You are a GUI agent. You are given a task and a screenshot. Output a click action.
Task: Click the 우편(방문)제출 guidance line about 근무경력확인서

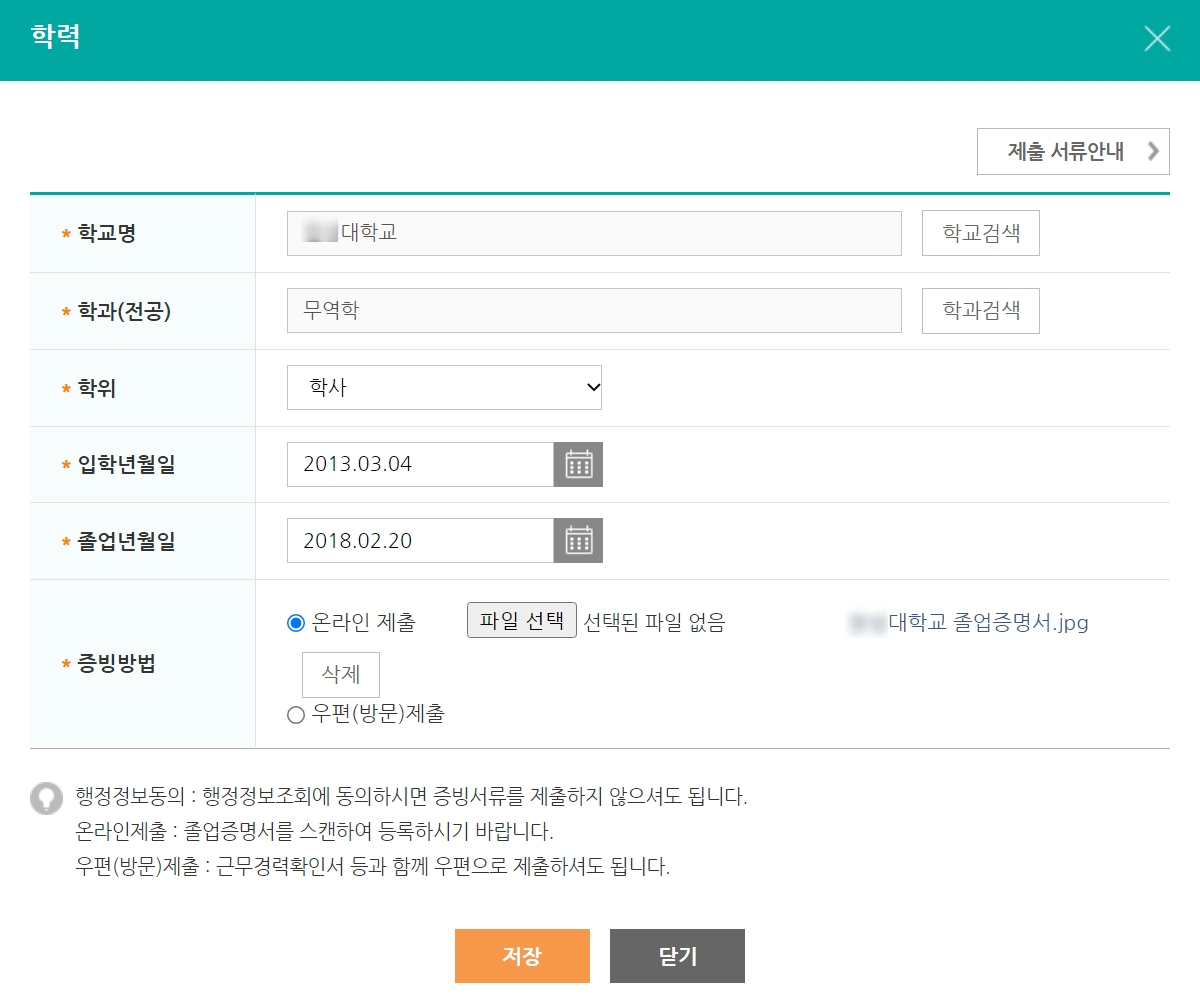tap(372, 866)
